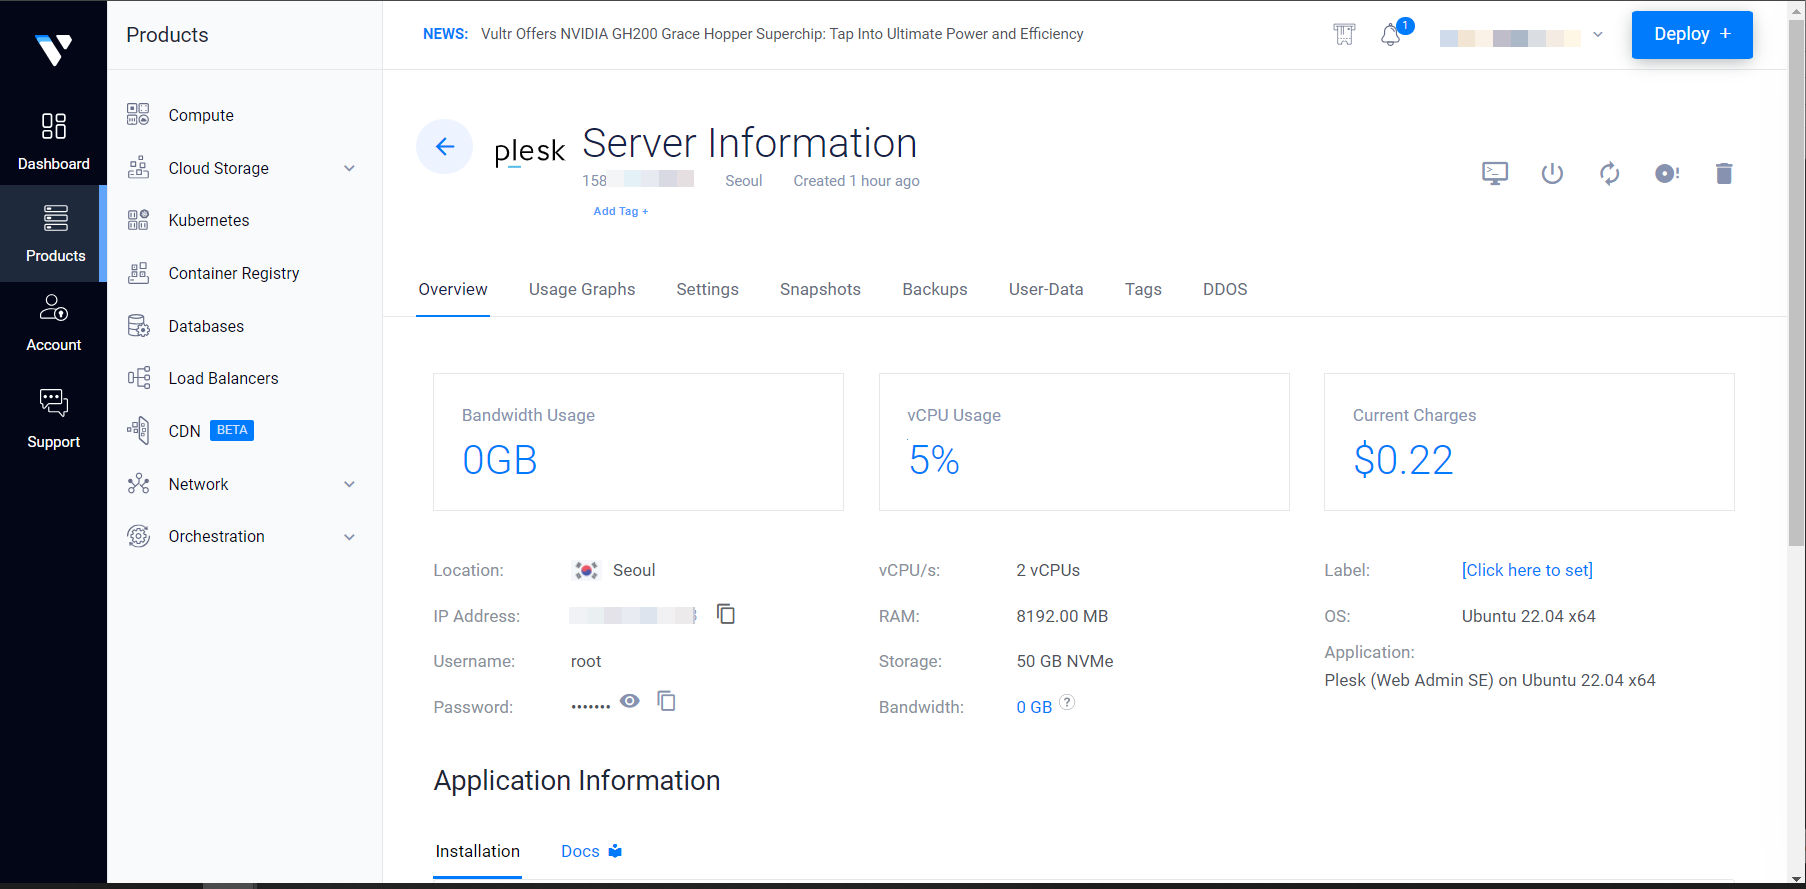Expand Orchestration submenu chevron
This screenshot has height=889, width=1806.
(x=349, y=537)
